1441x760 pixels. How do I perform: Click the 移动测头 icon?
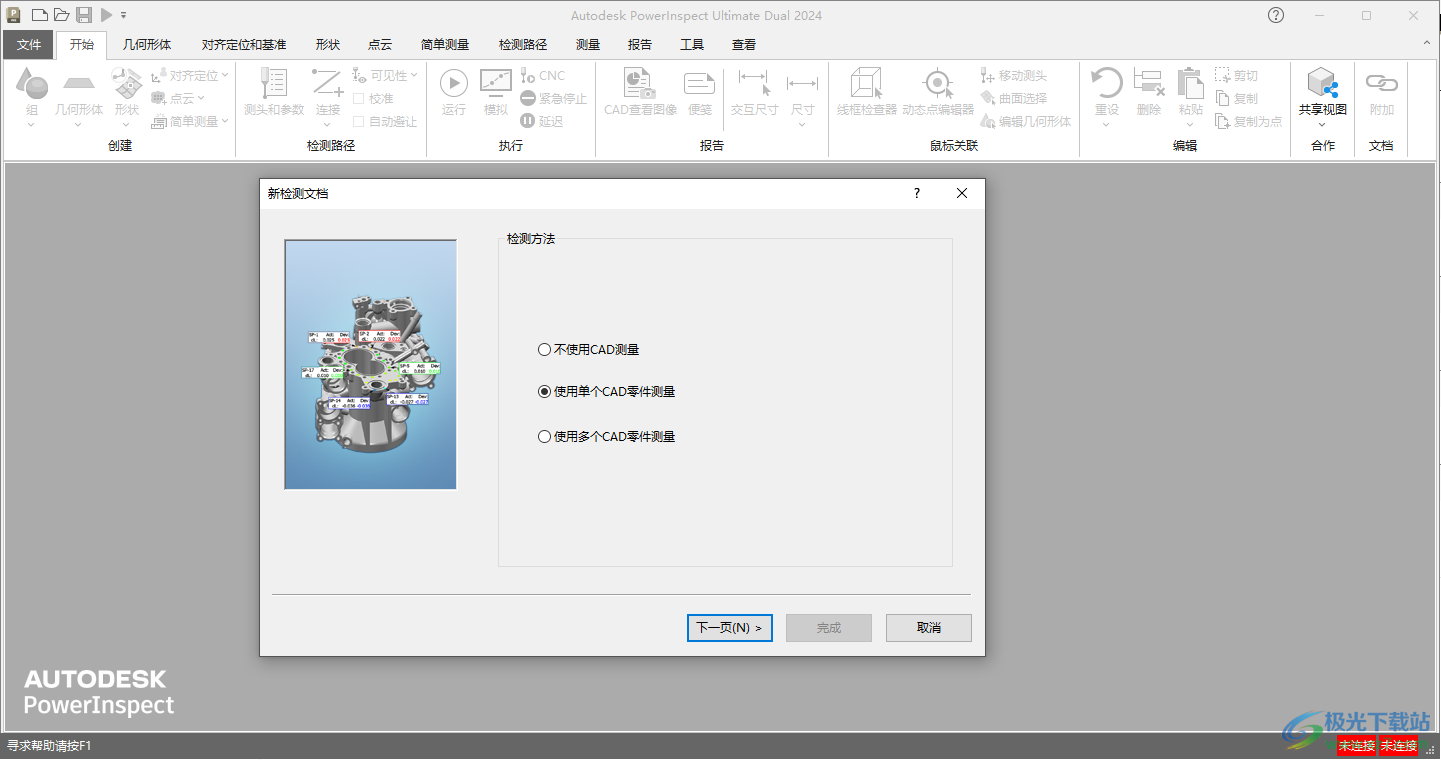988,76
